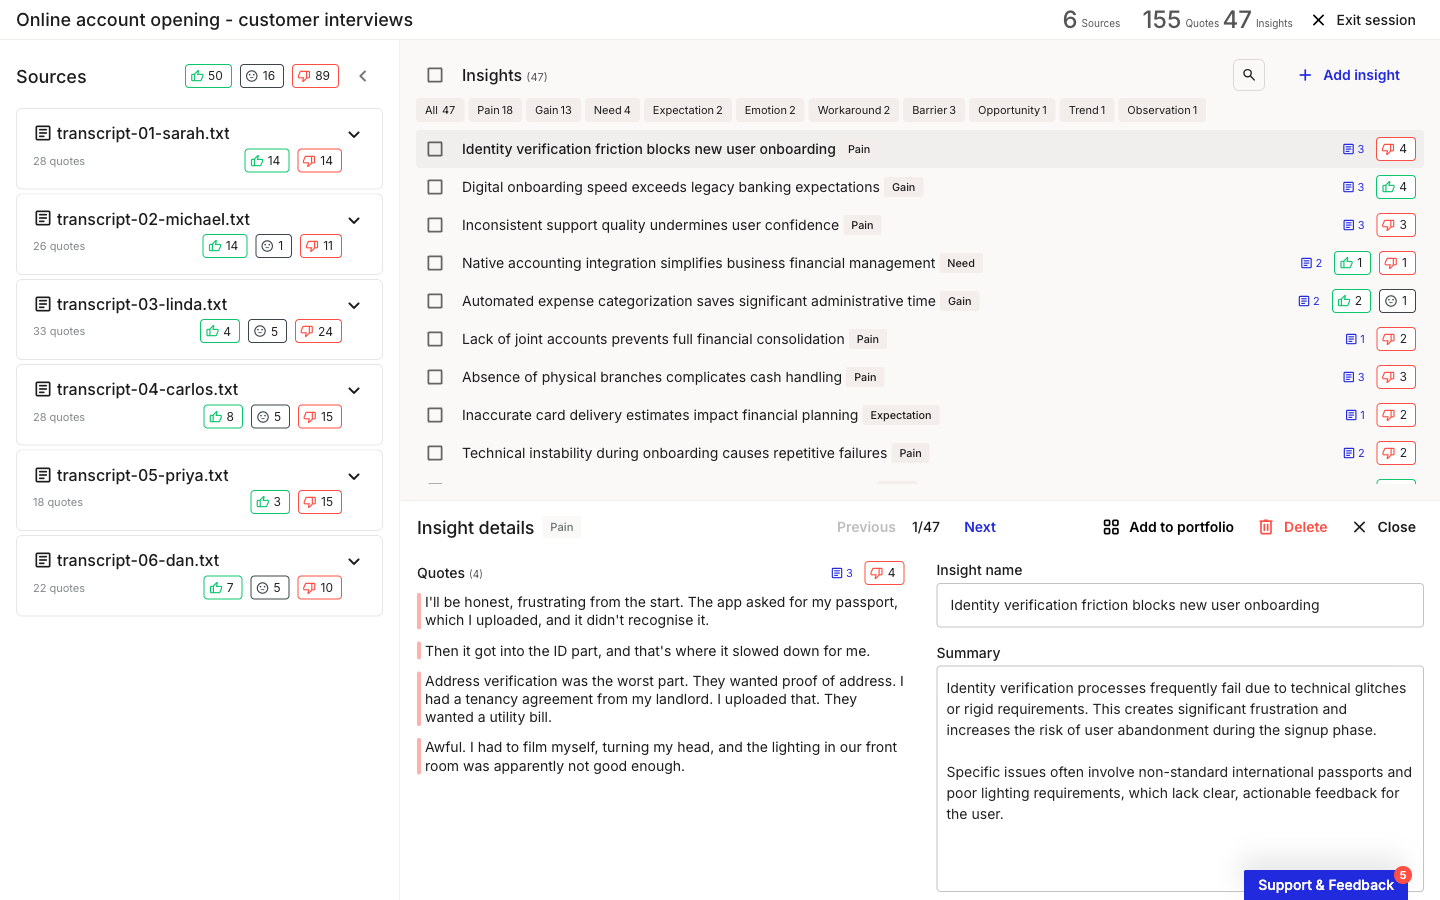Expand transcript-04-carlos.txt source
1440x900 pixels.
[354, 390]
